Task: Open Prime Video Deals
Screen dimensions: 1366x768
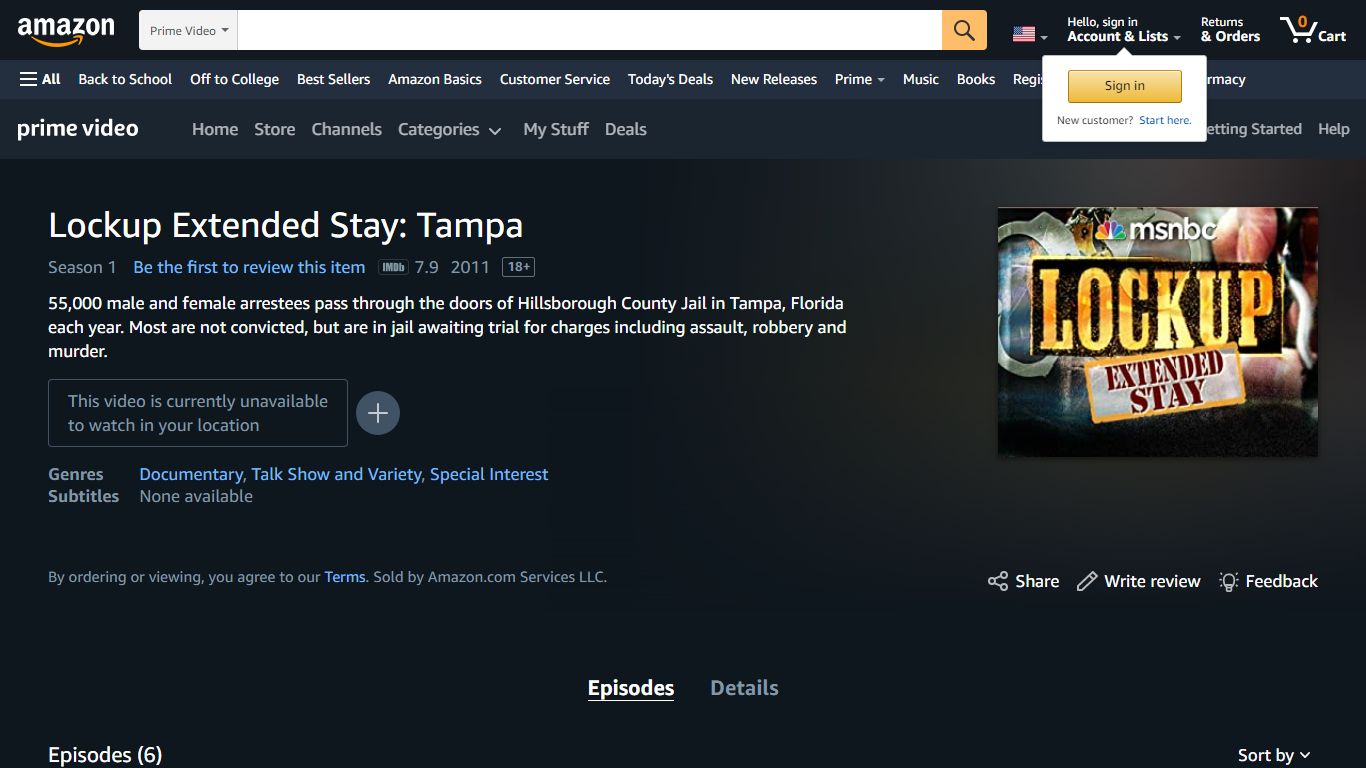Action: [x=626, y=129]
